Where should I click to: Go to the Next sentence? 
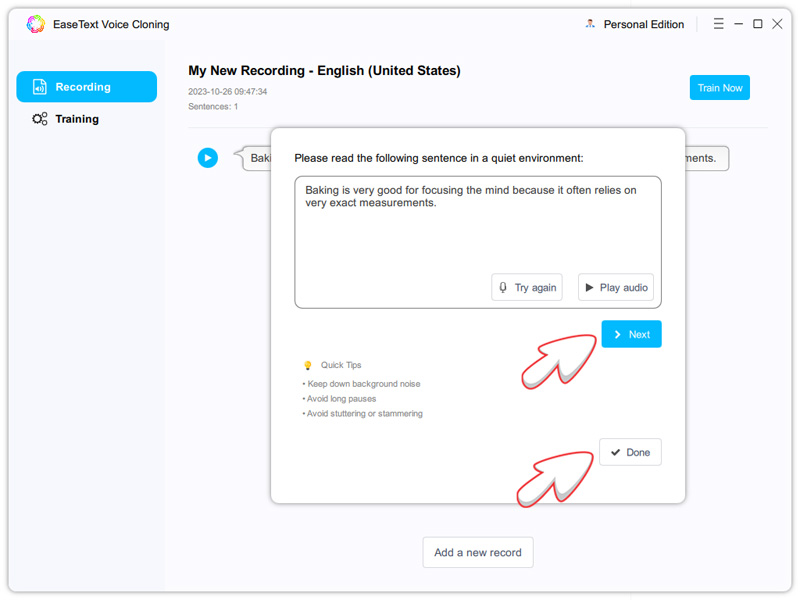tap(631, 334)
